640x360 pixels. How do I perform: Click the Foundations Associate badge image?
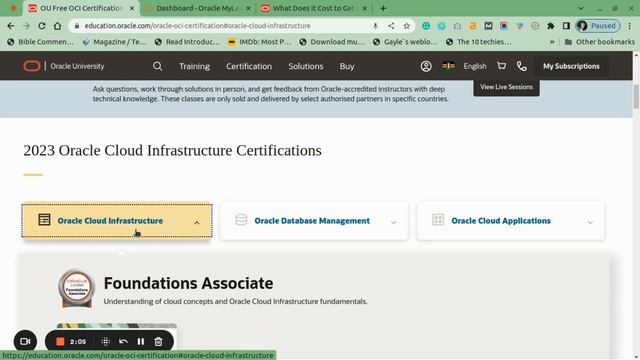(x=76, y=288)
